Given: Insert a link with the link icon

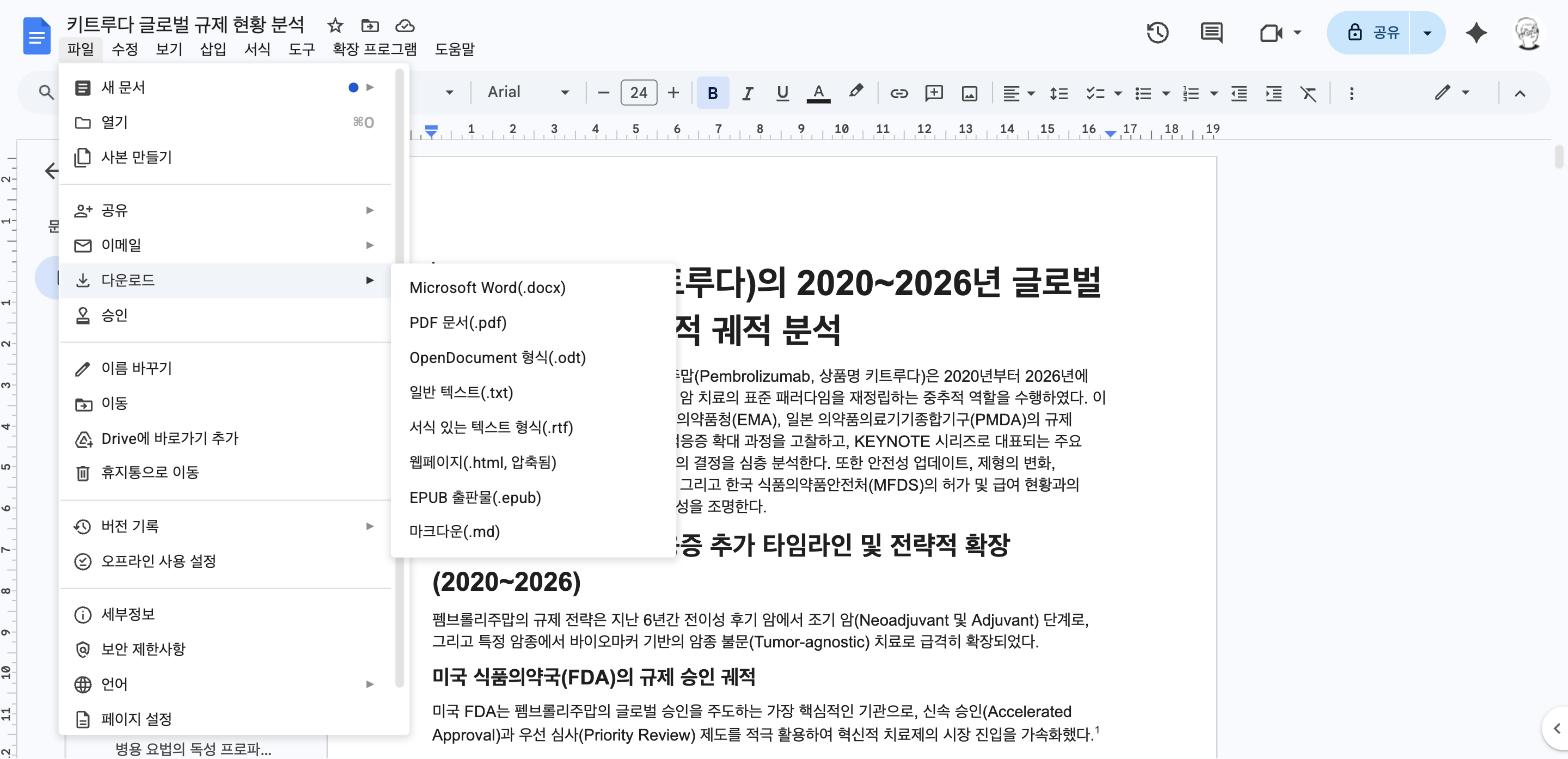Looking at the screenshot, I should [899, 93].
